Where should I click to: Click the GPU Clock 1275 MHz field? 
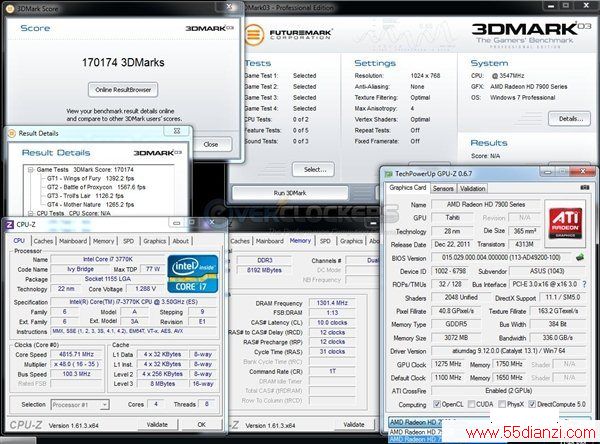448,364
